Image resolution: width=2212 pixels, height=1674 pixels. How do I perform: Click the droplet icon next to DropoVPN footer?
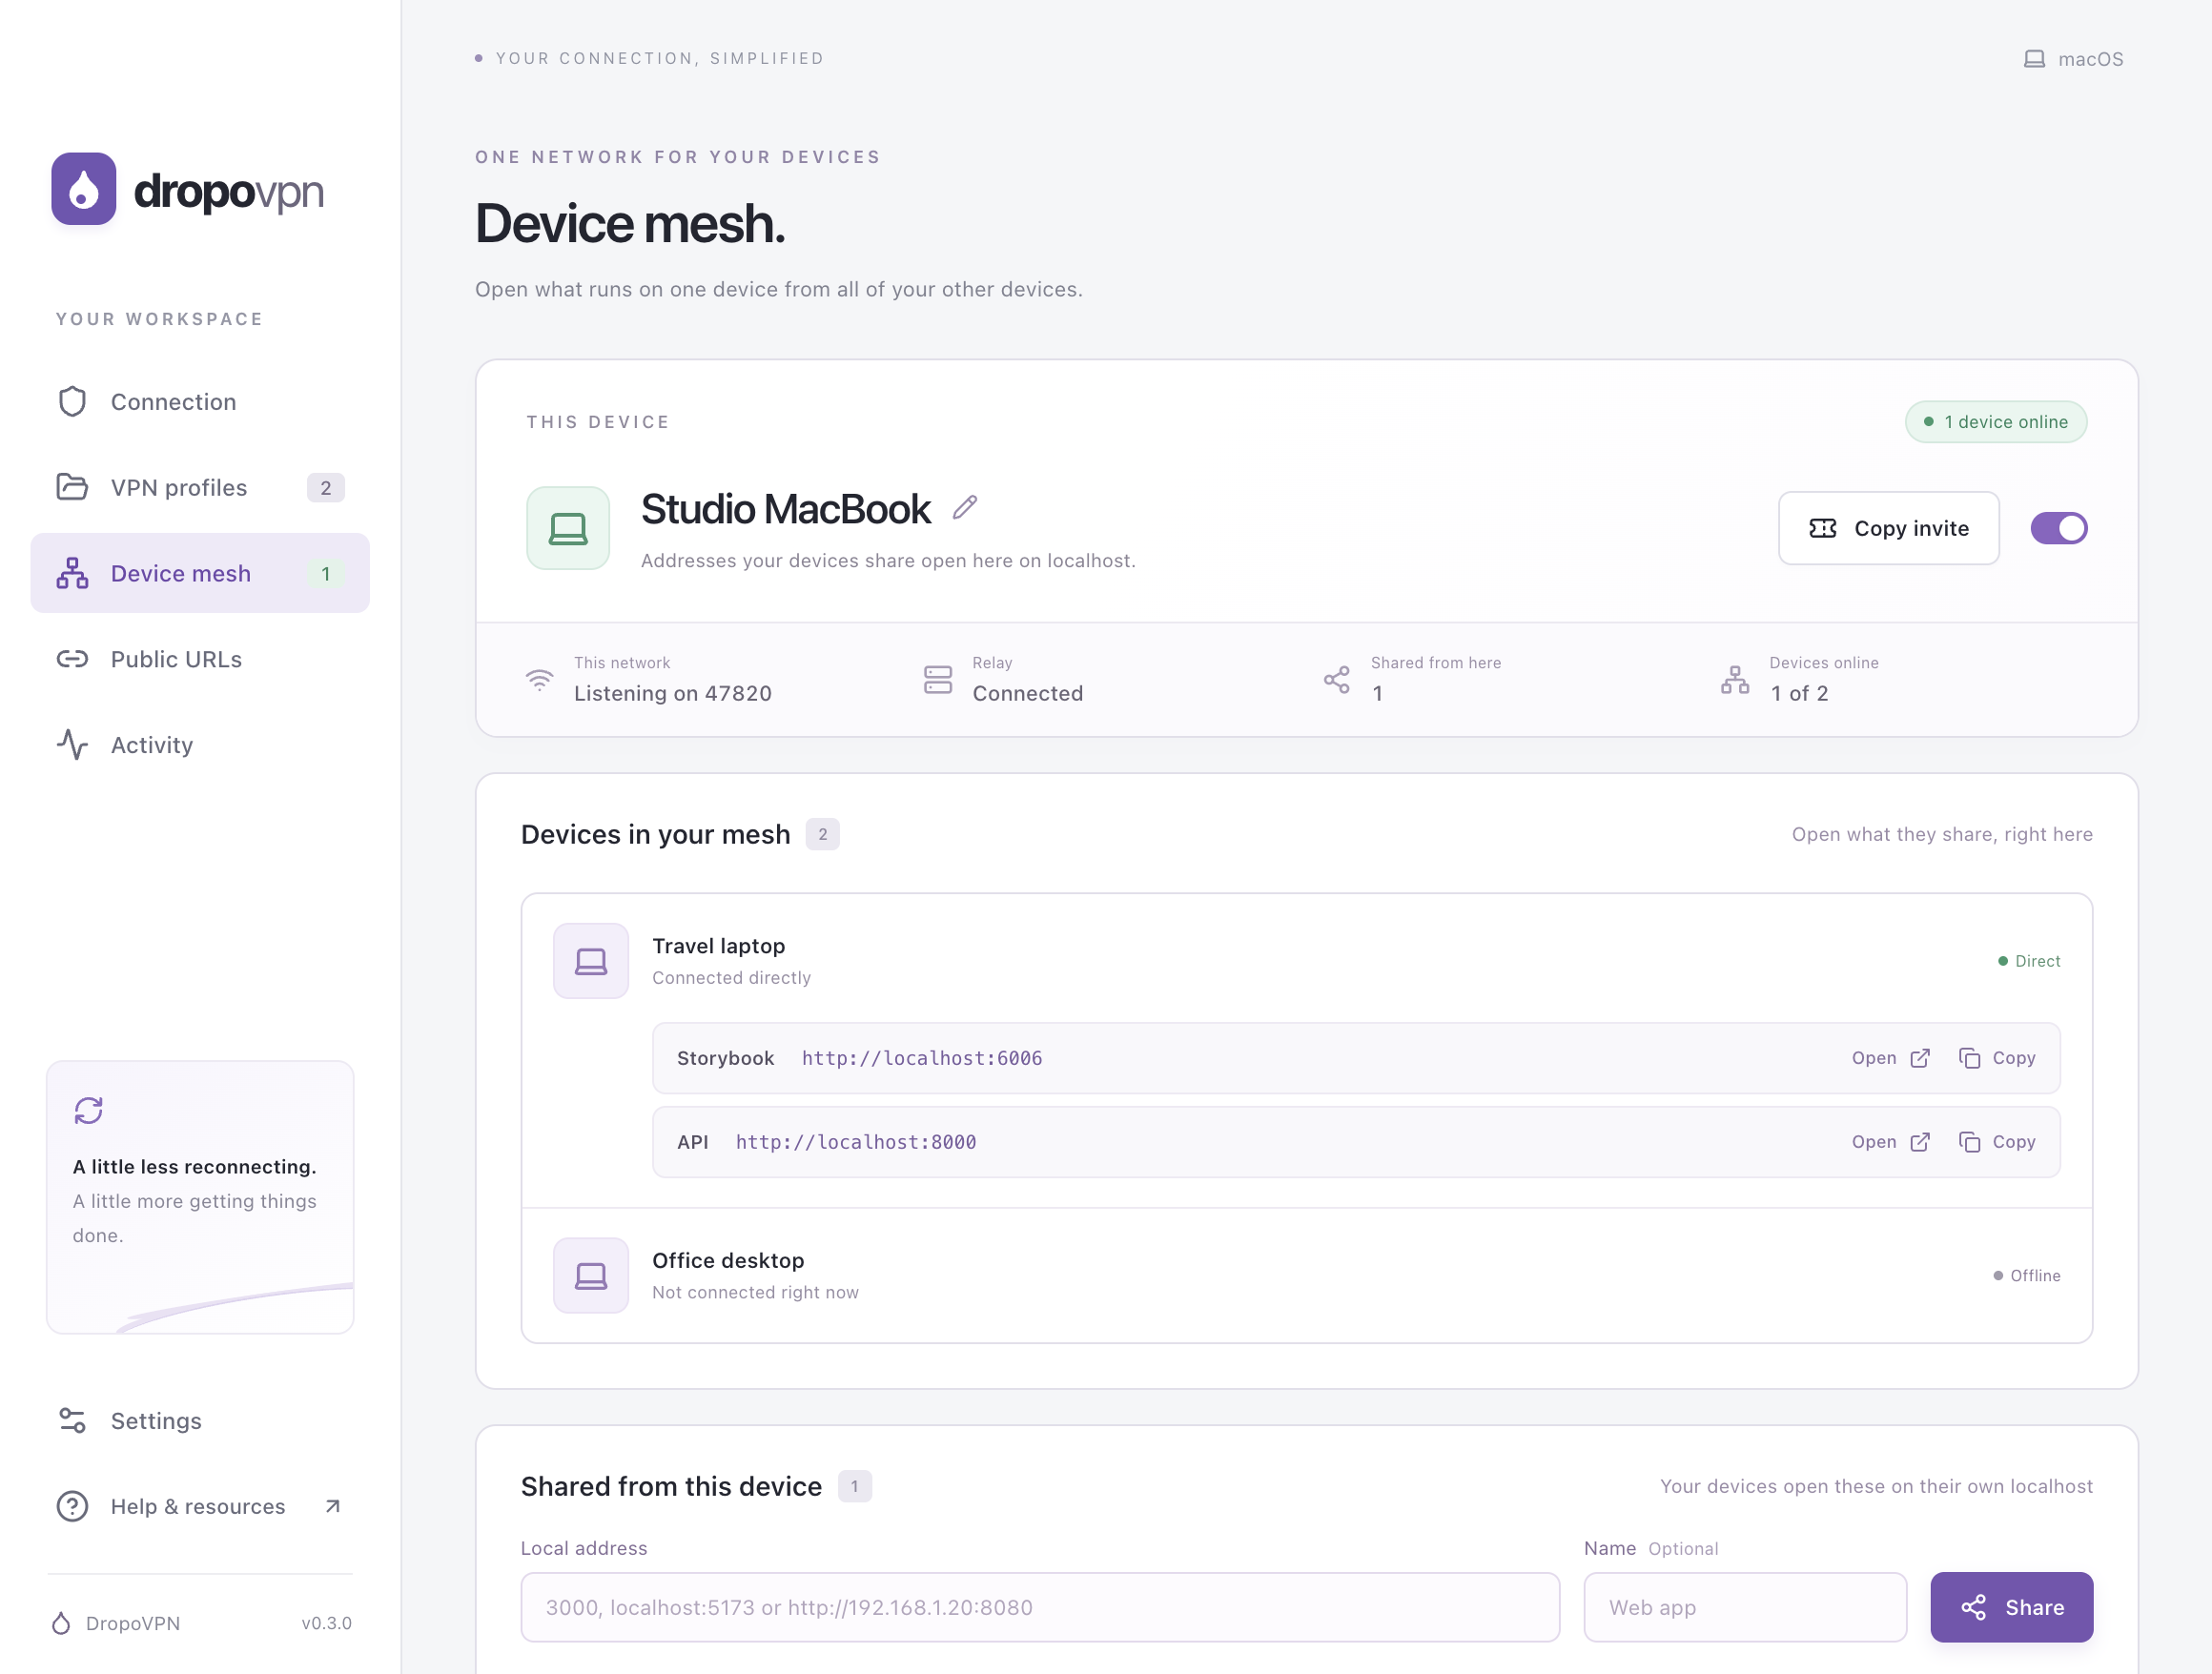point(61,1623)
